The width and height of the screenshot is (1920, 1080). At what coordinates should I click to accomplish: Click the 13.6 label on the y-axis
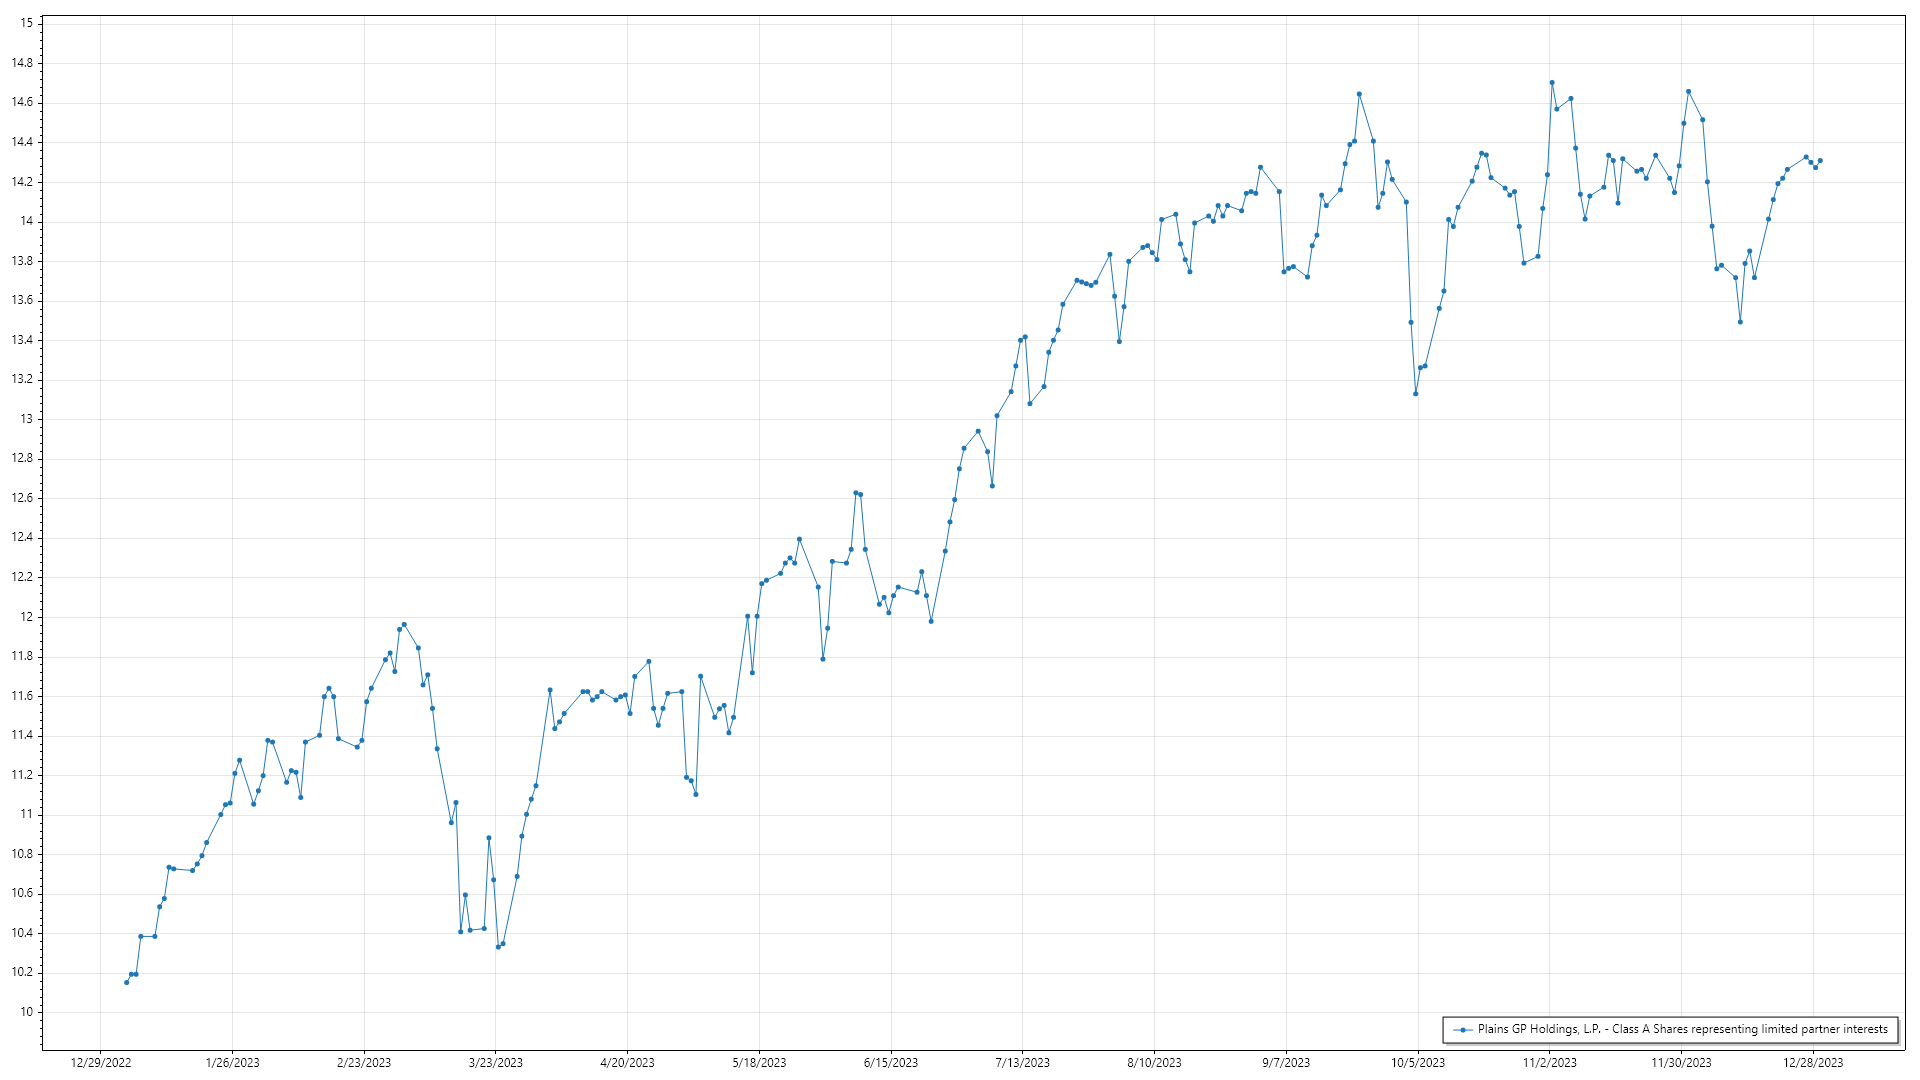[x=22, y=300]
